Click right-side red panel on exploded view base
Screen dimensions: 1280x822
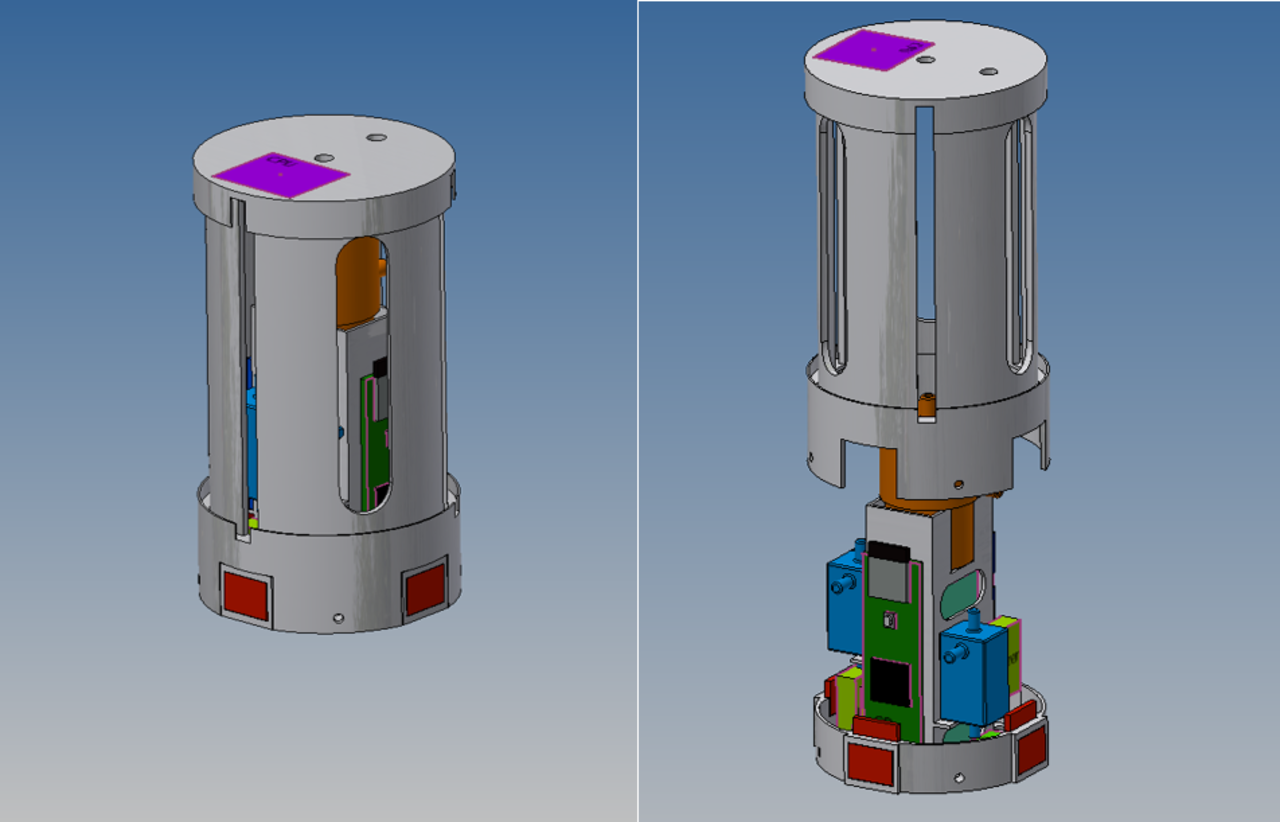(1031, 751)
